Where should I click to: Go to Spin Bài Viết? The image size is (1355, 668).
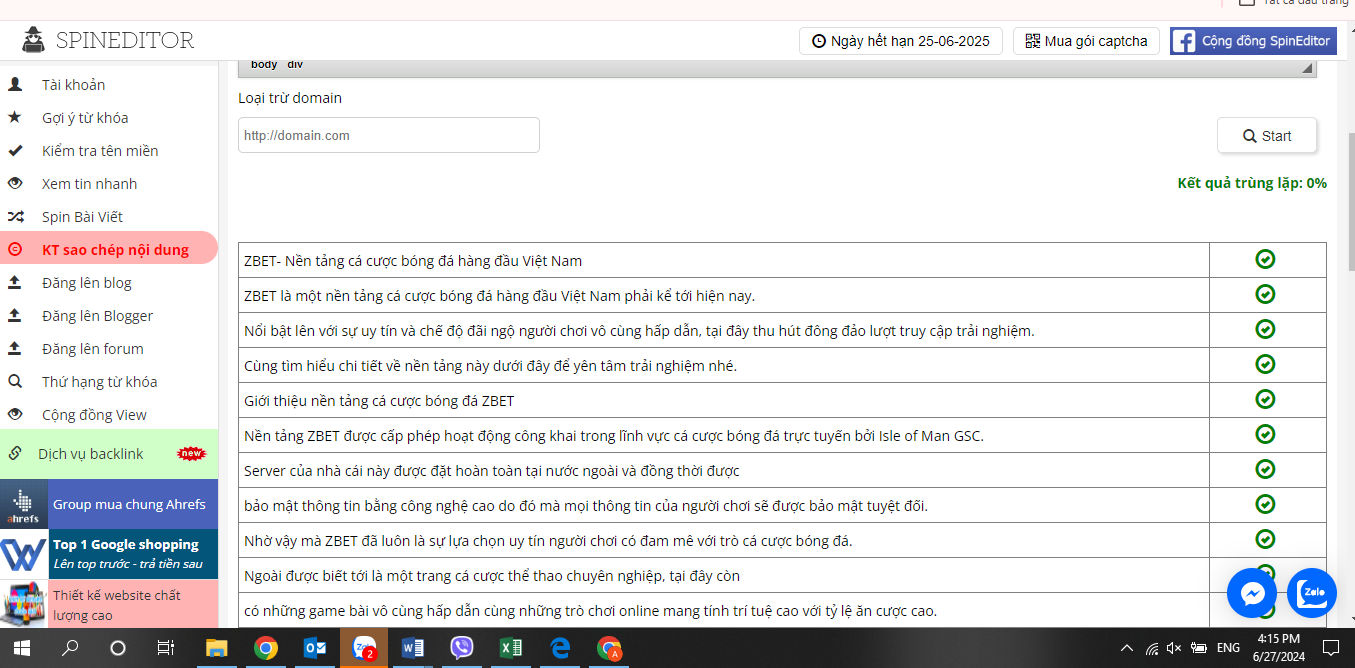point(82,217)
